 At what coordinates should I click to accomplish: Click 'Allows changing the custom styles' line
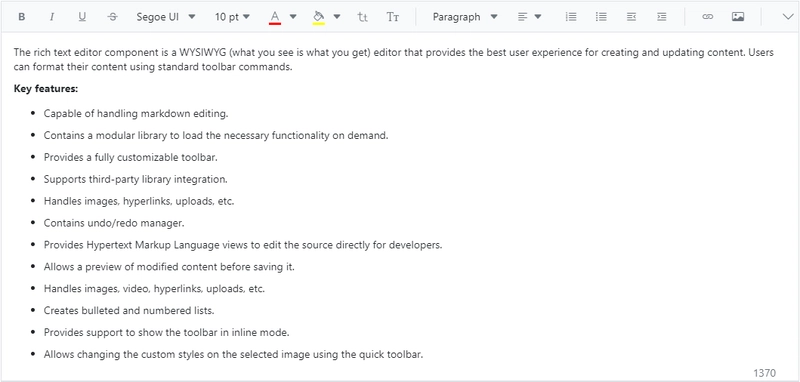(x=233, y=354)
